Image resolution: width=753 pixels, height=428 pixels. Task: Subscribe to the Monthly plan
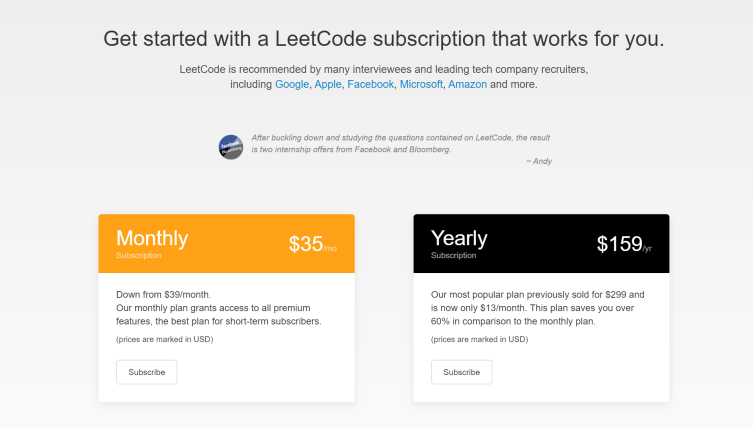click(146, 372)
